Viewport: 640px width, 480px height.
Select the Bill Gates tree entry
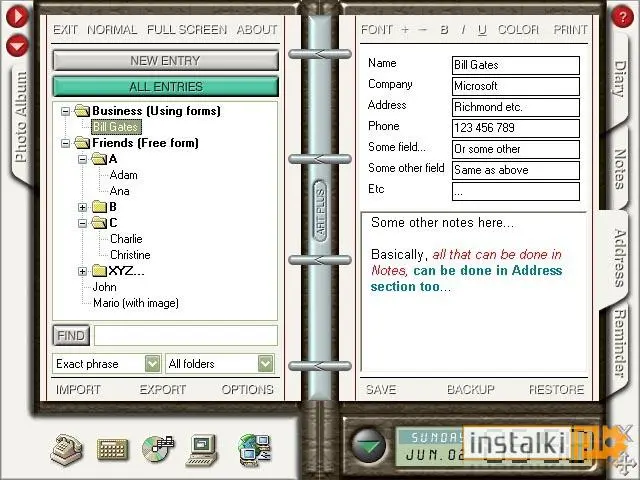[116, 127]
